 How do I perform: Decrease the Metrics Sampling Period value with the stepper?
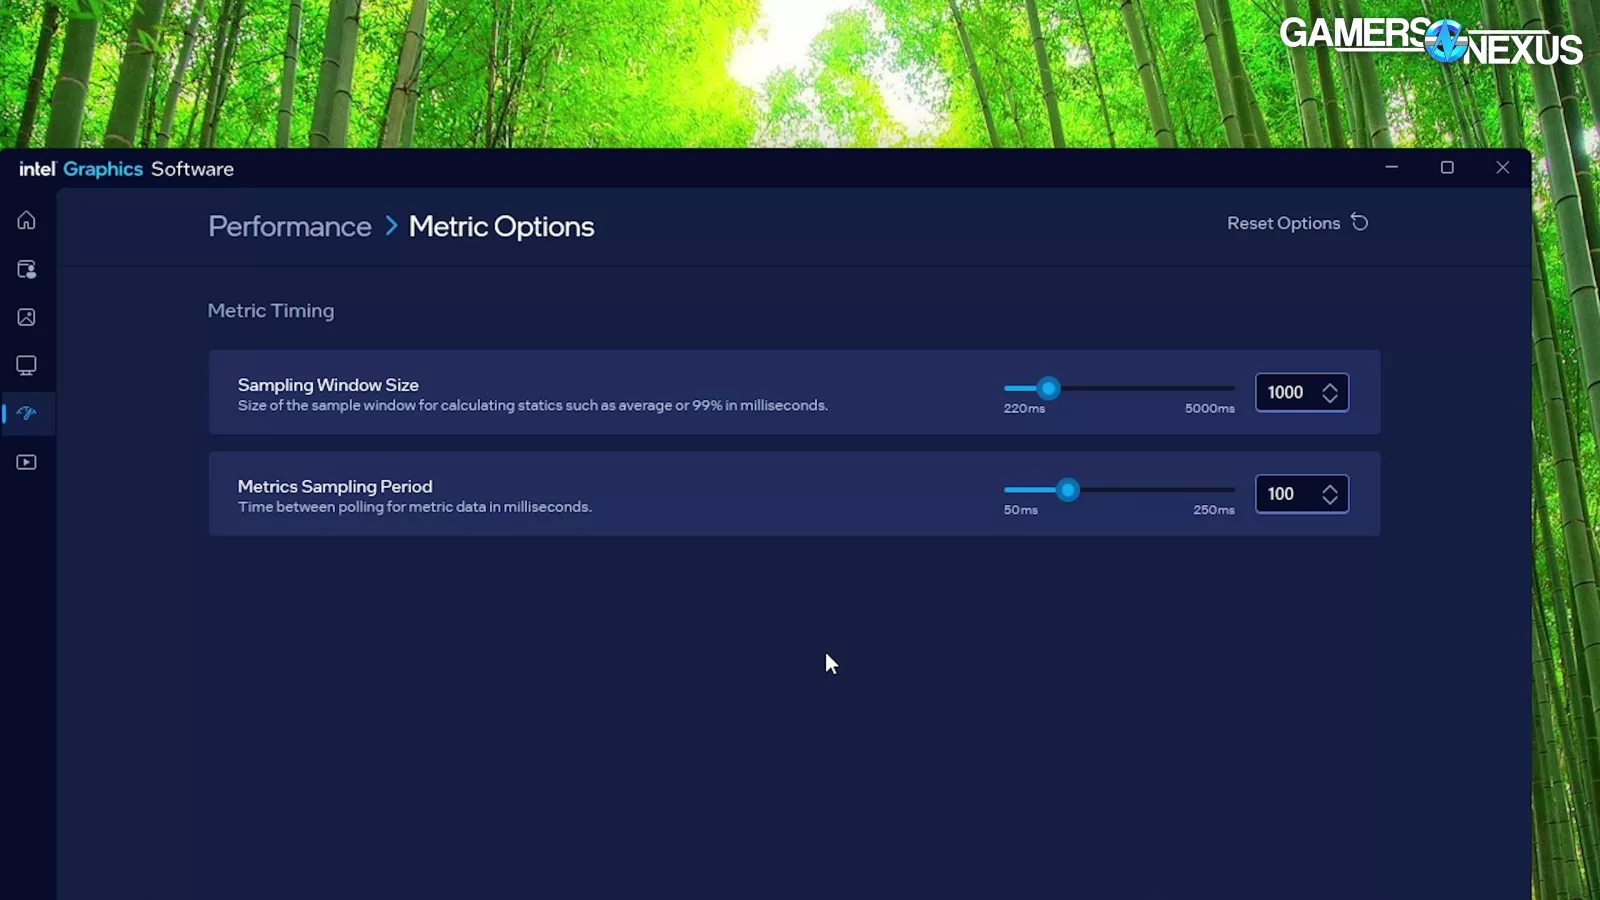click(x=1330, y=500)
